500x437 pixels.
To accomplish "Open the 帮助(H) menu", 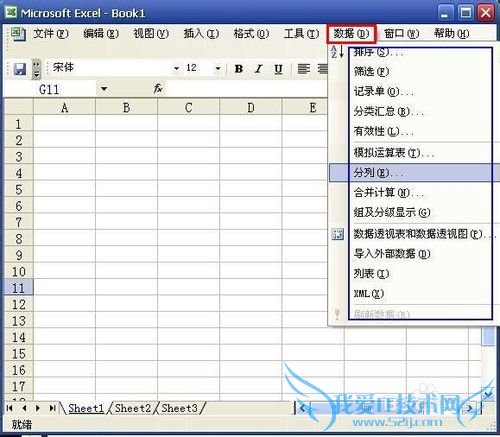I will 452,34.
